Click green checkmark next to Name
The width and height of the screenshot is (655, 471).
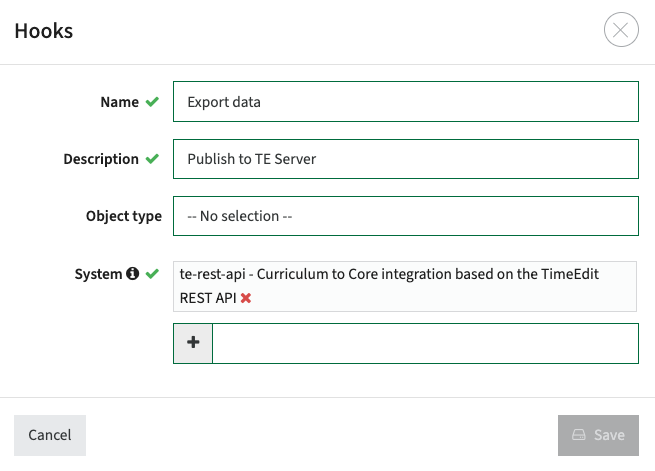pyautogui.click(x=152, y=101)
